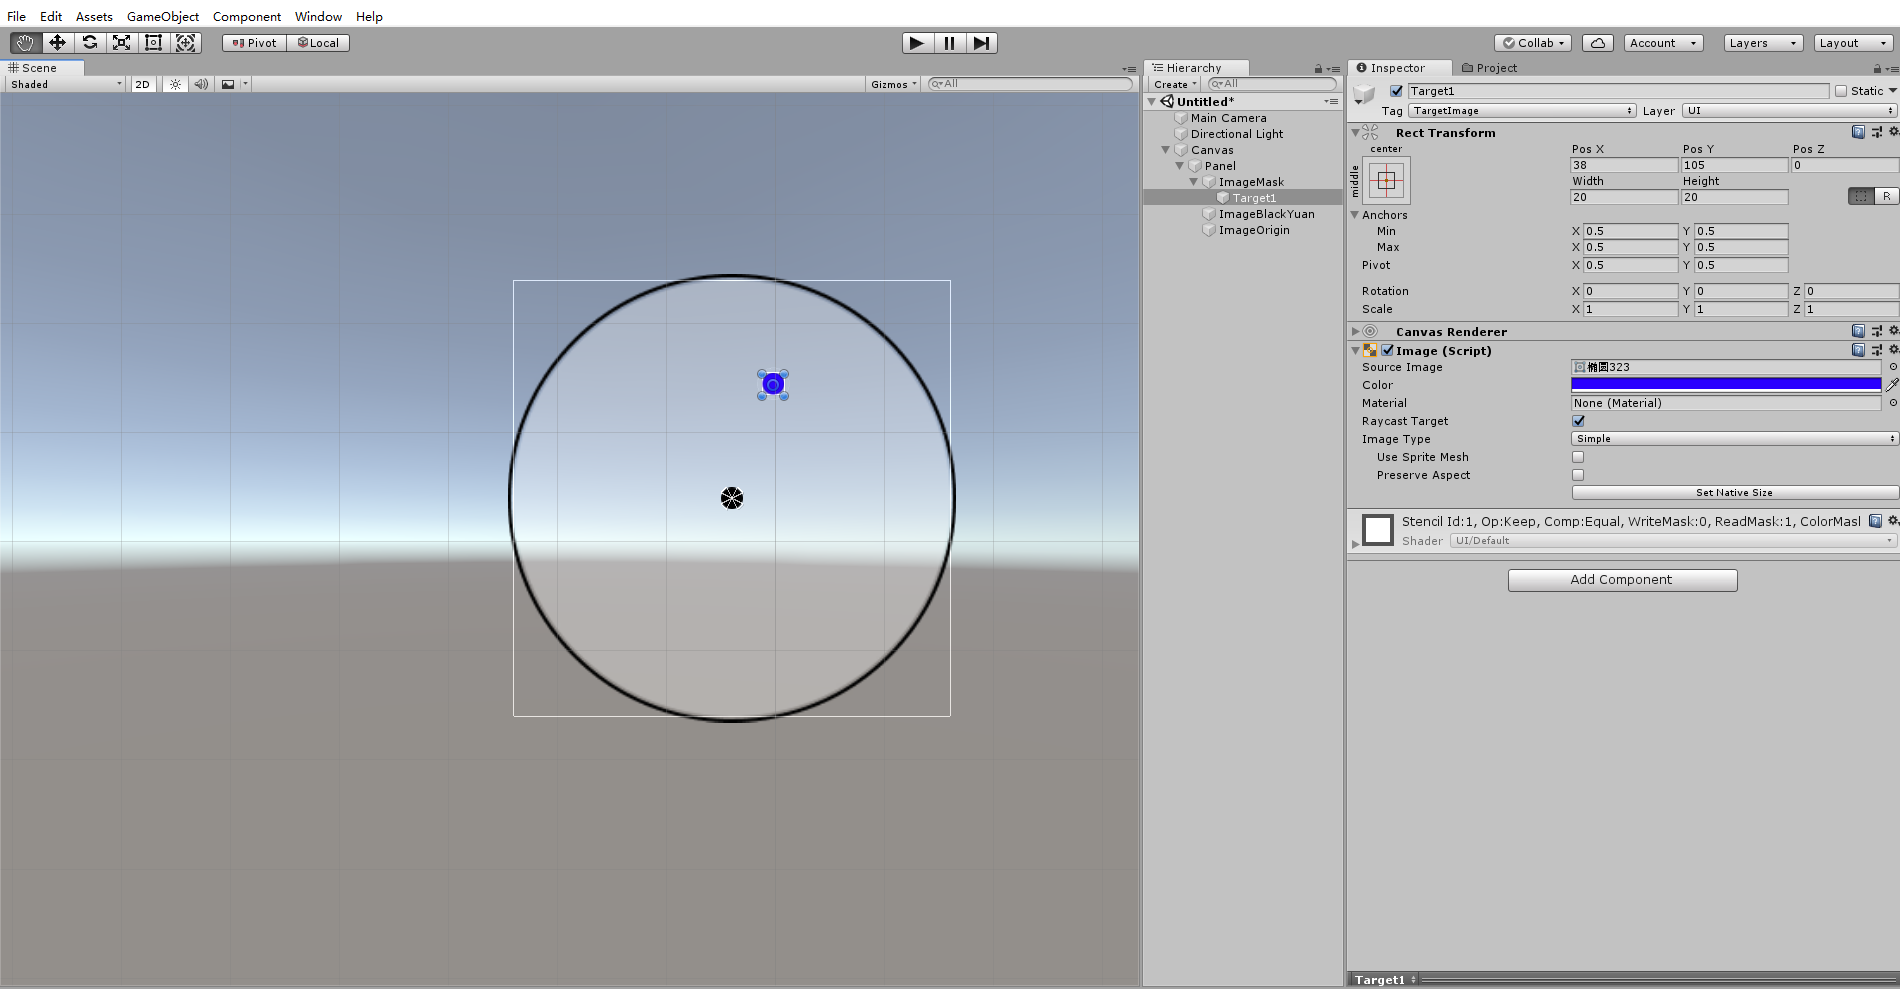Enable Preserve Aspect
The image size is (1900, 989).
[x=1578, y=475]
